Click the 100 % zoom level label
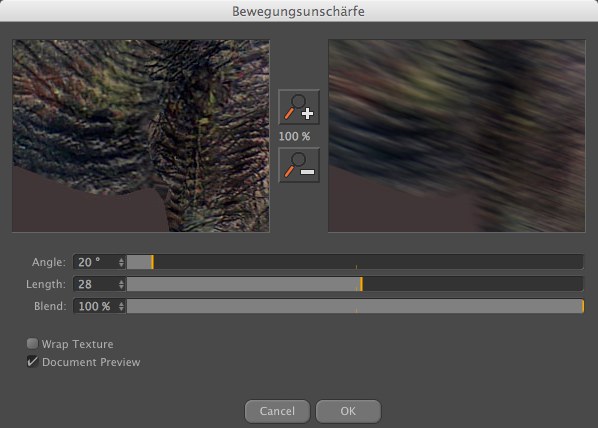 [294, 136]
